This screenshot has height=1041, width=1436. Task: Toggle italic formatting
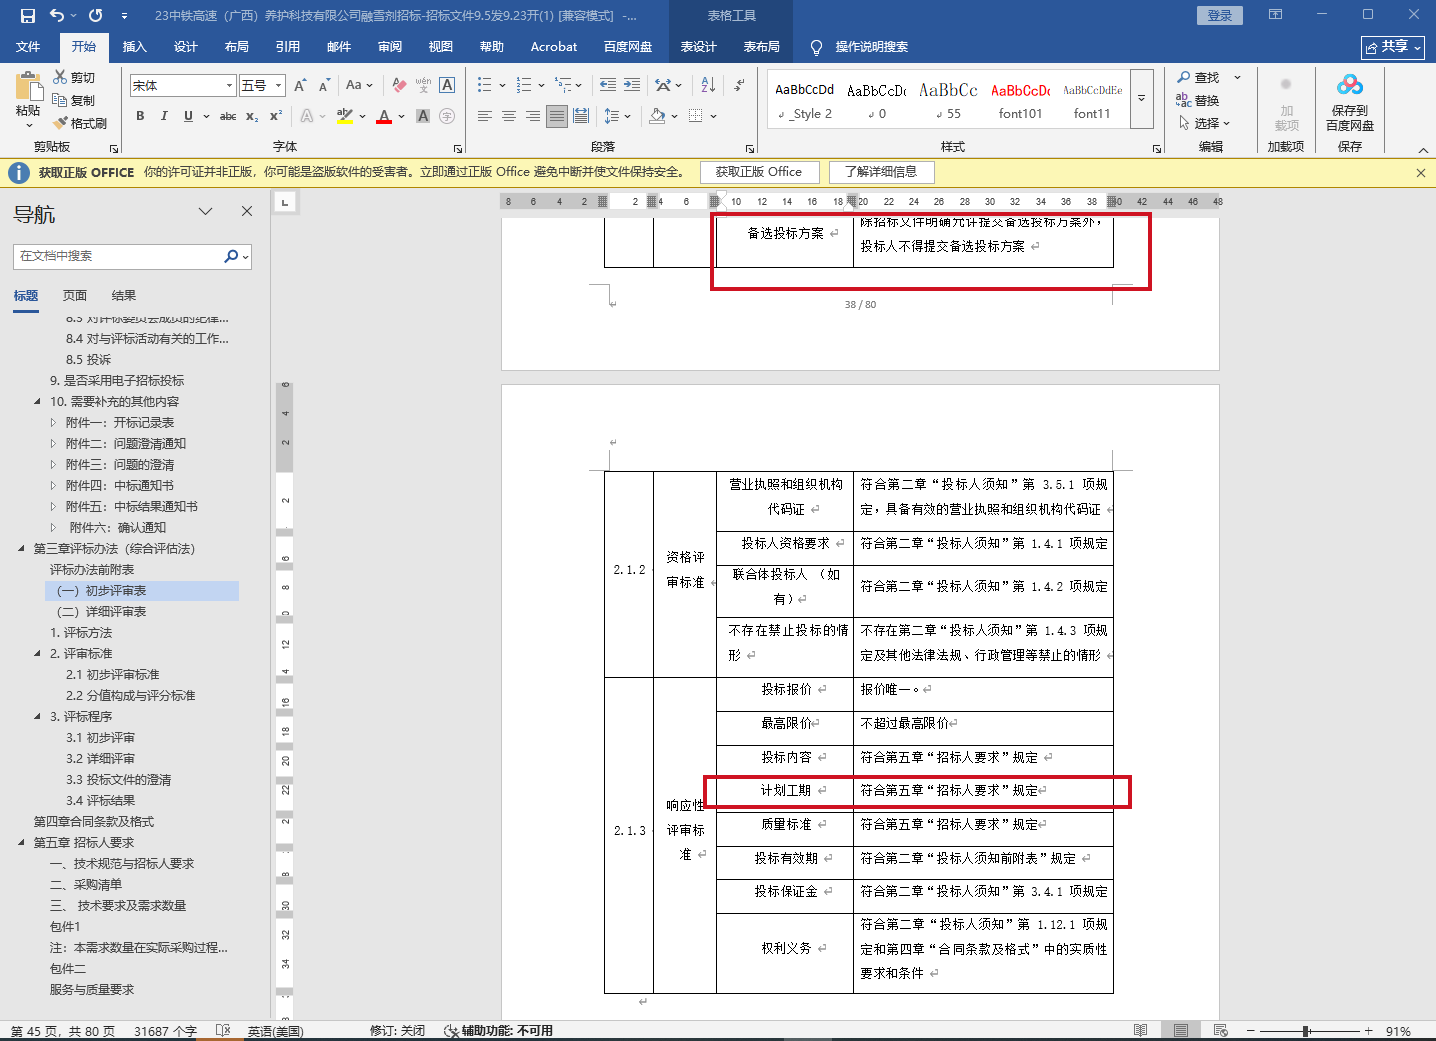[164, 116]
